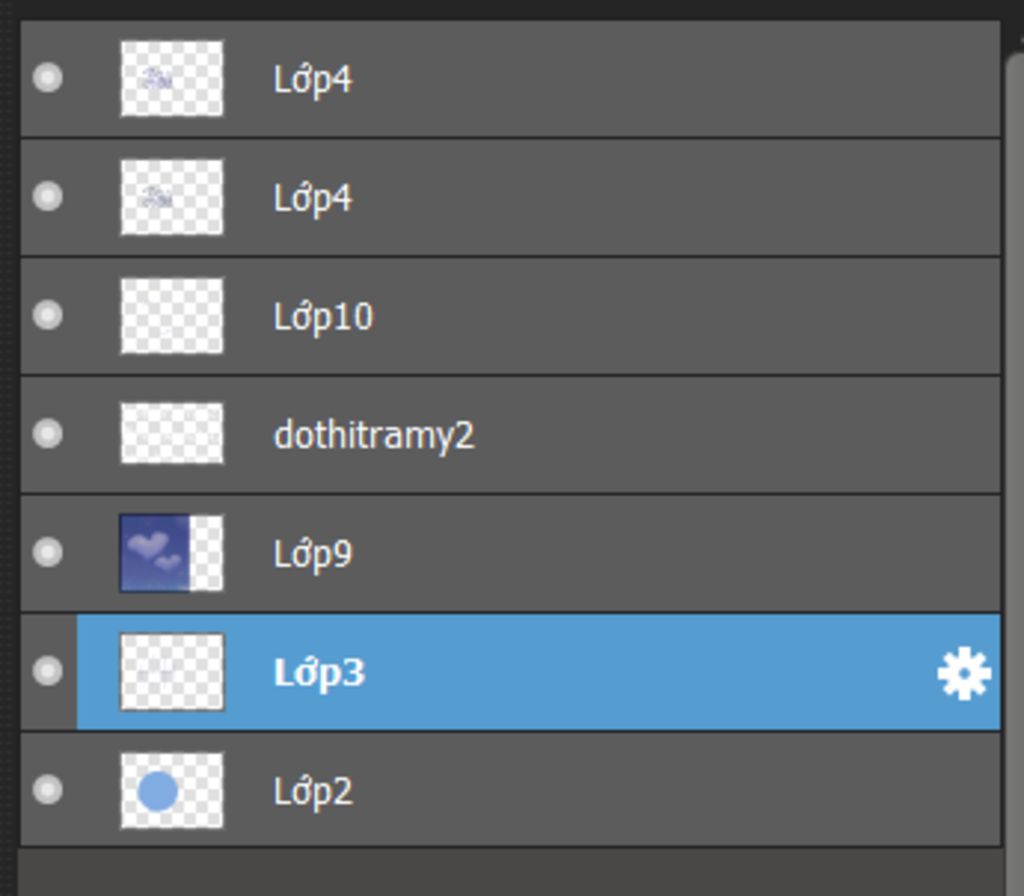Toggle visibility dot for dothitramy2
The width and height of the screenshot is (1024, 896).
[48, 434]
